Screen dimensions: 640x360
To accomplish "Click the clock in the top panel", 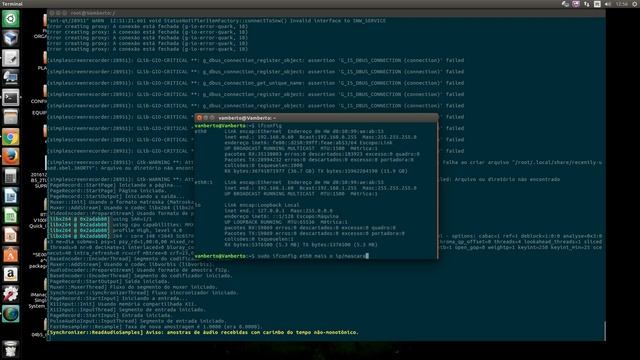I will click(622, 4).
